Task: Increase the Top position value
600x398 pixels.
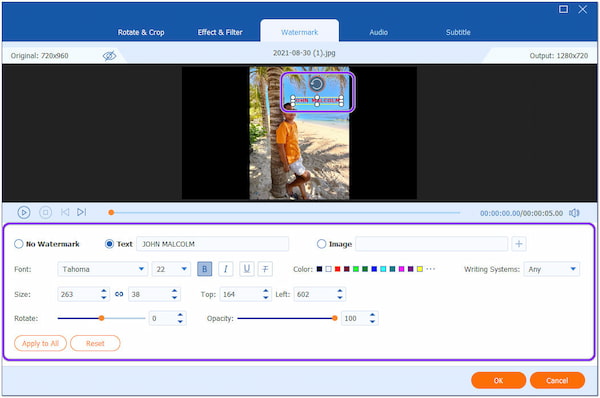Action: click(266, 291)
